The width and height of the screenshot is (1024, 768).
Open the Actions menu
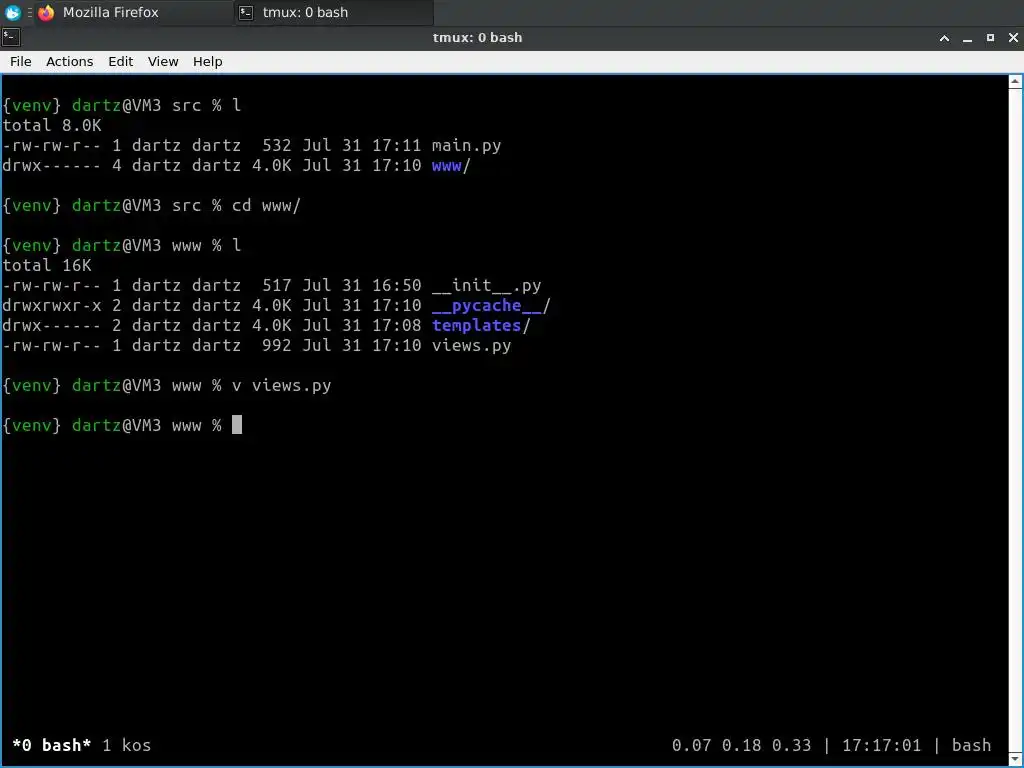click(69, 61)
